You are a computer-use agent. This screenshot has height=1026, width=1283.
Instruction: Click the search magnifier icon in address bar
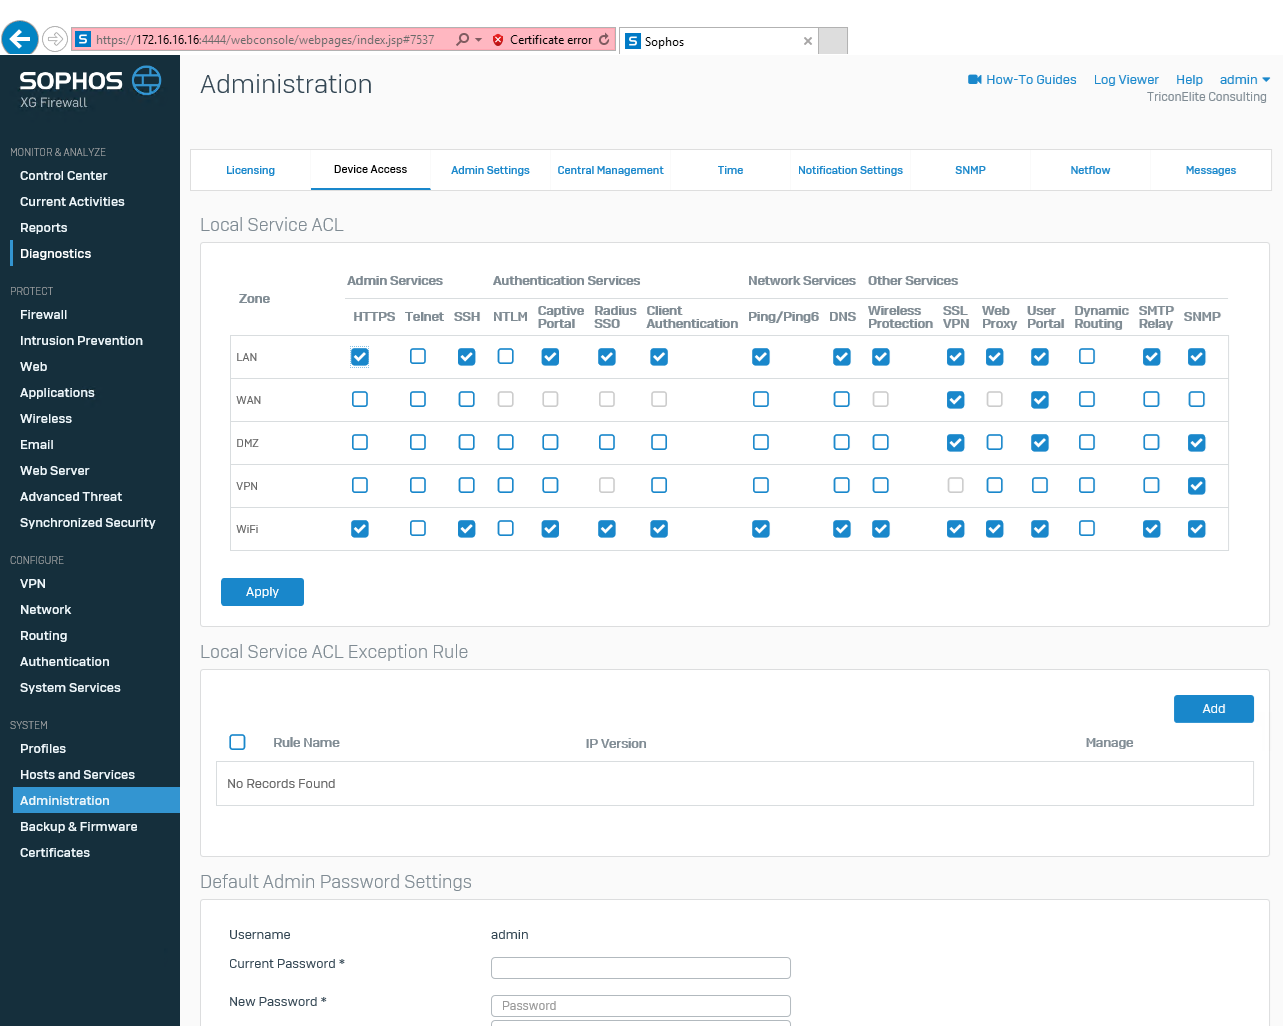click(x=462, y=39)
